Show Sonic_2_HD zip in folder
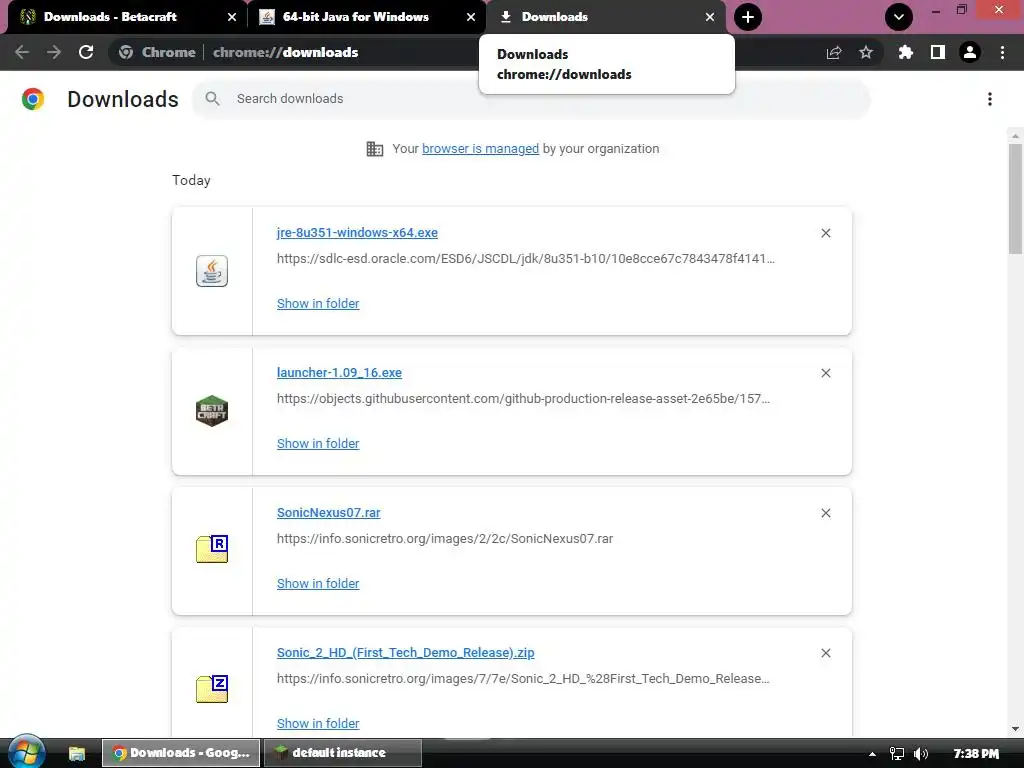1024x768 pixels. point(318,724)
